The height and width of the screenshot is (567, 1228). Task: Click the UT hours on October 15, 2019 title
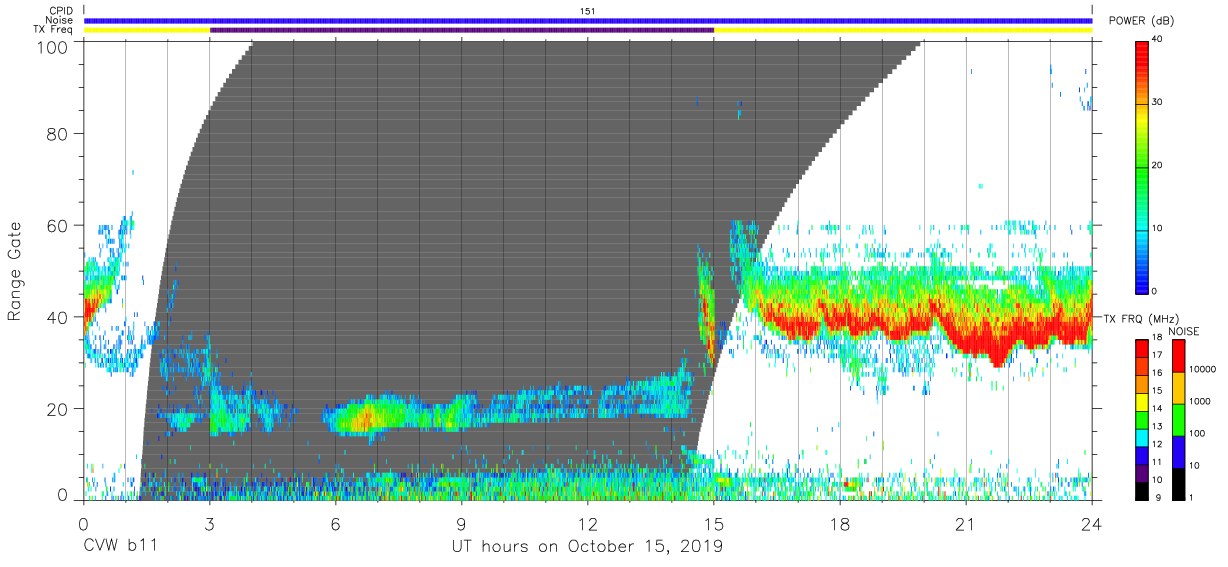point(586,547)
